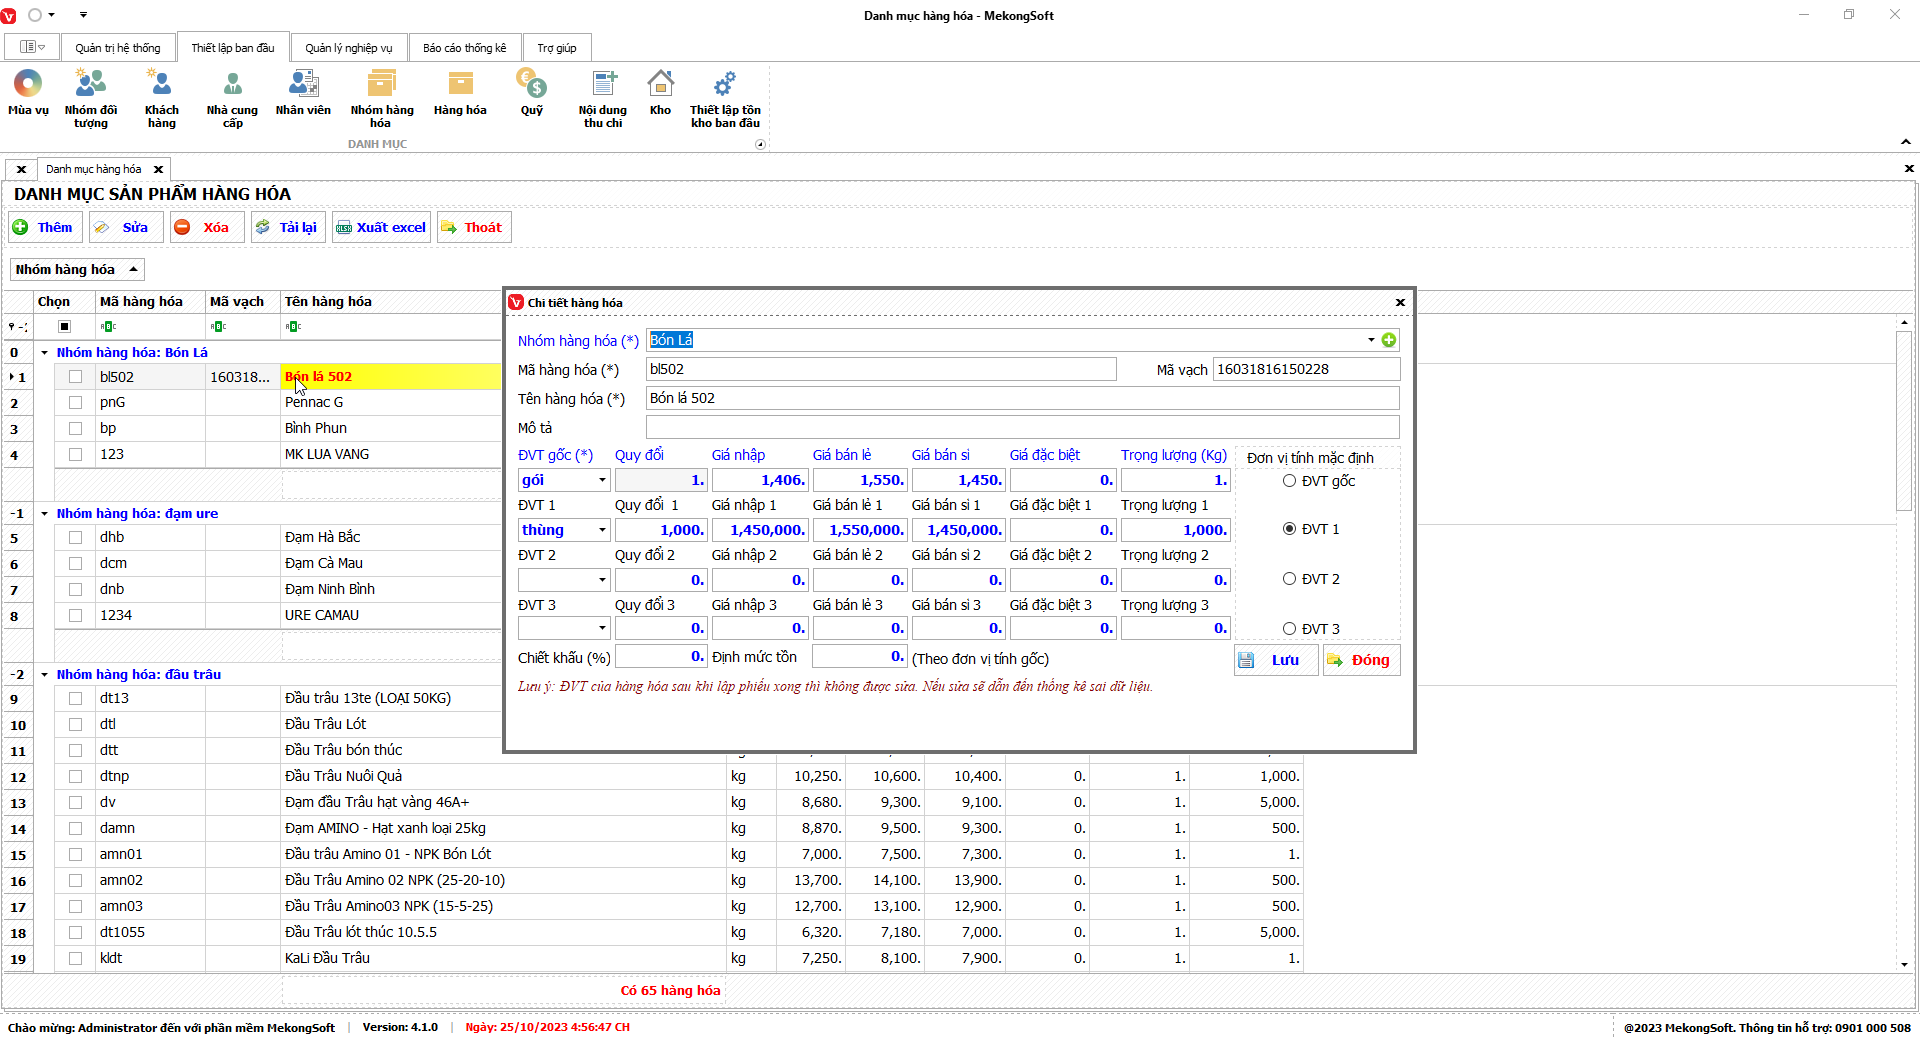
Task: Click green plus beside Nhóm hàng hóa field
Action: (1389, 340)
